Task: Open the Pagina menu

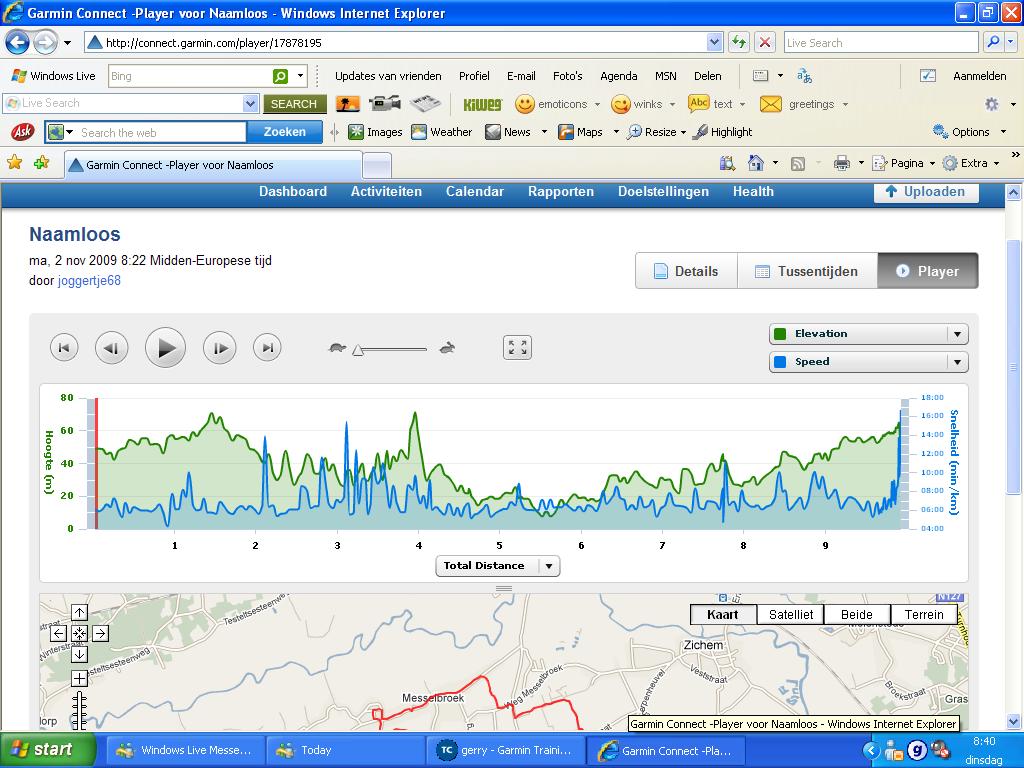Action: pos(904,163)
